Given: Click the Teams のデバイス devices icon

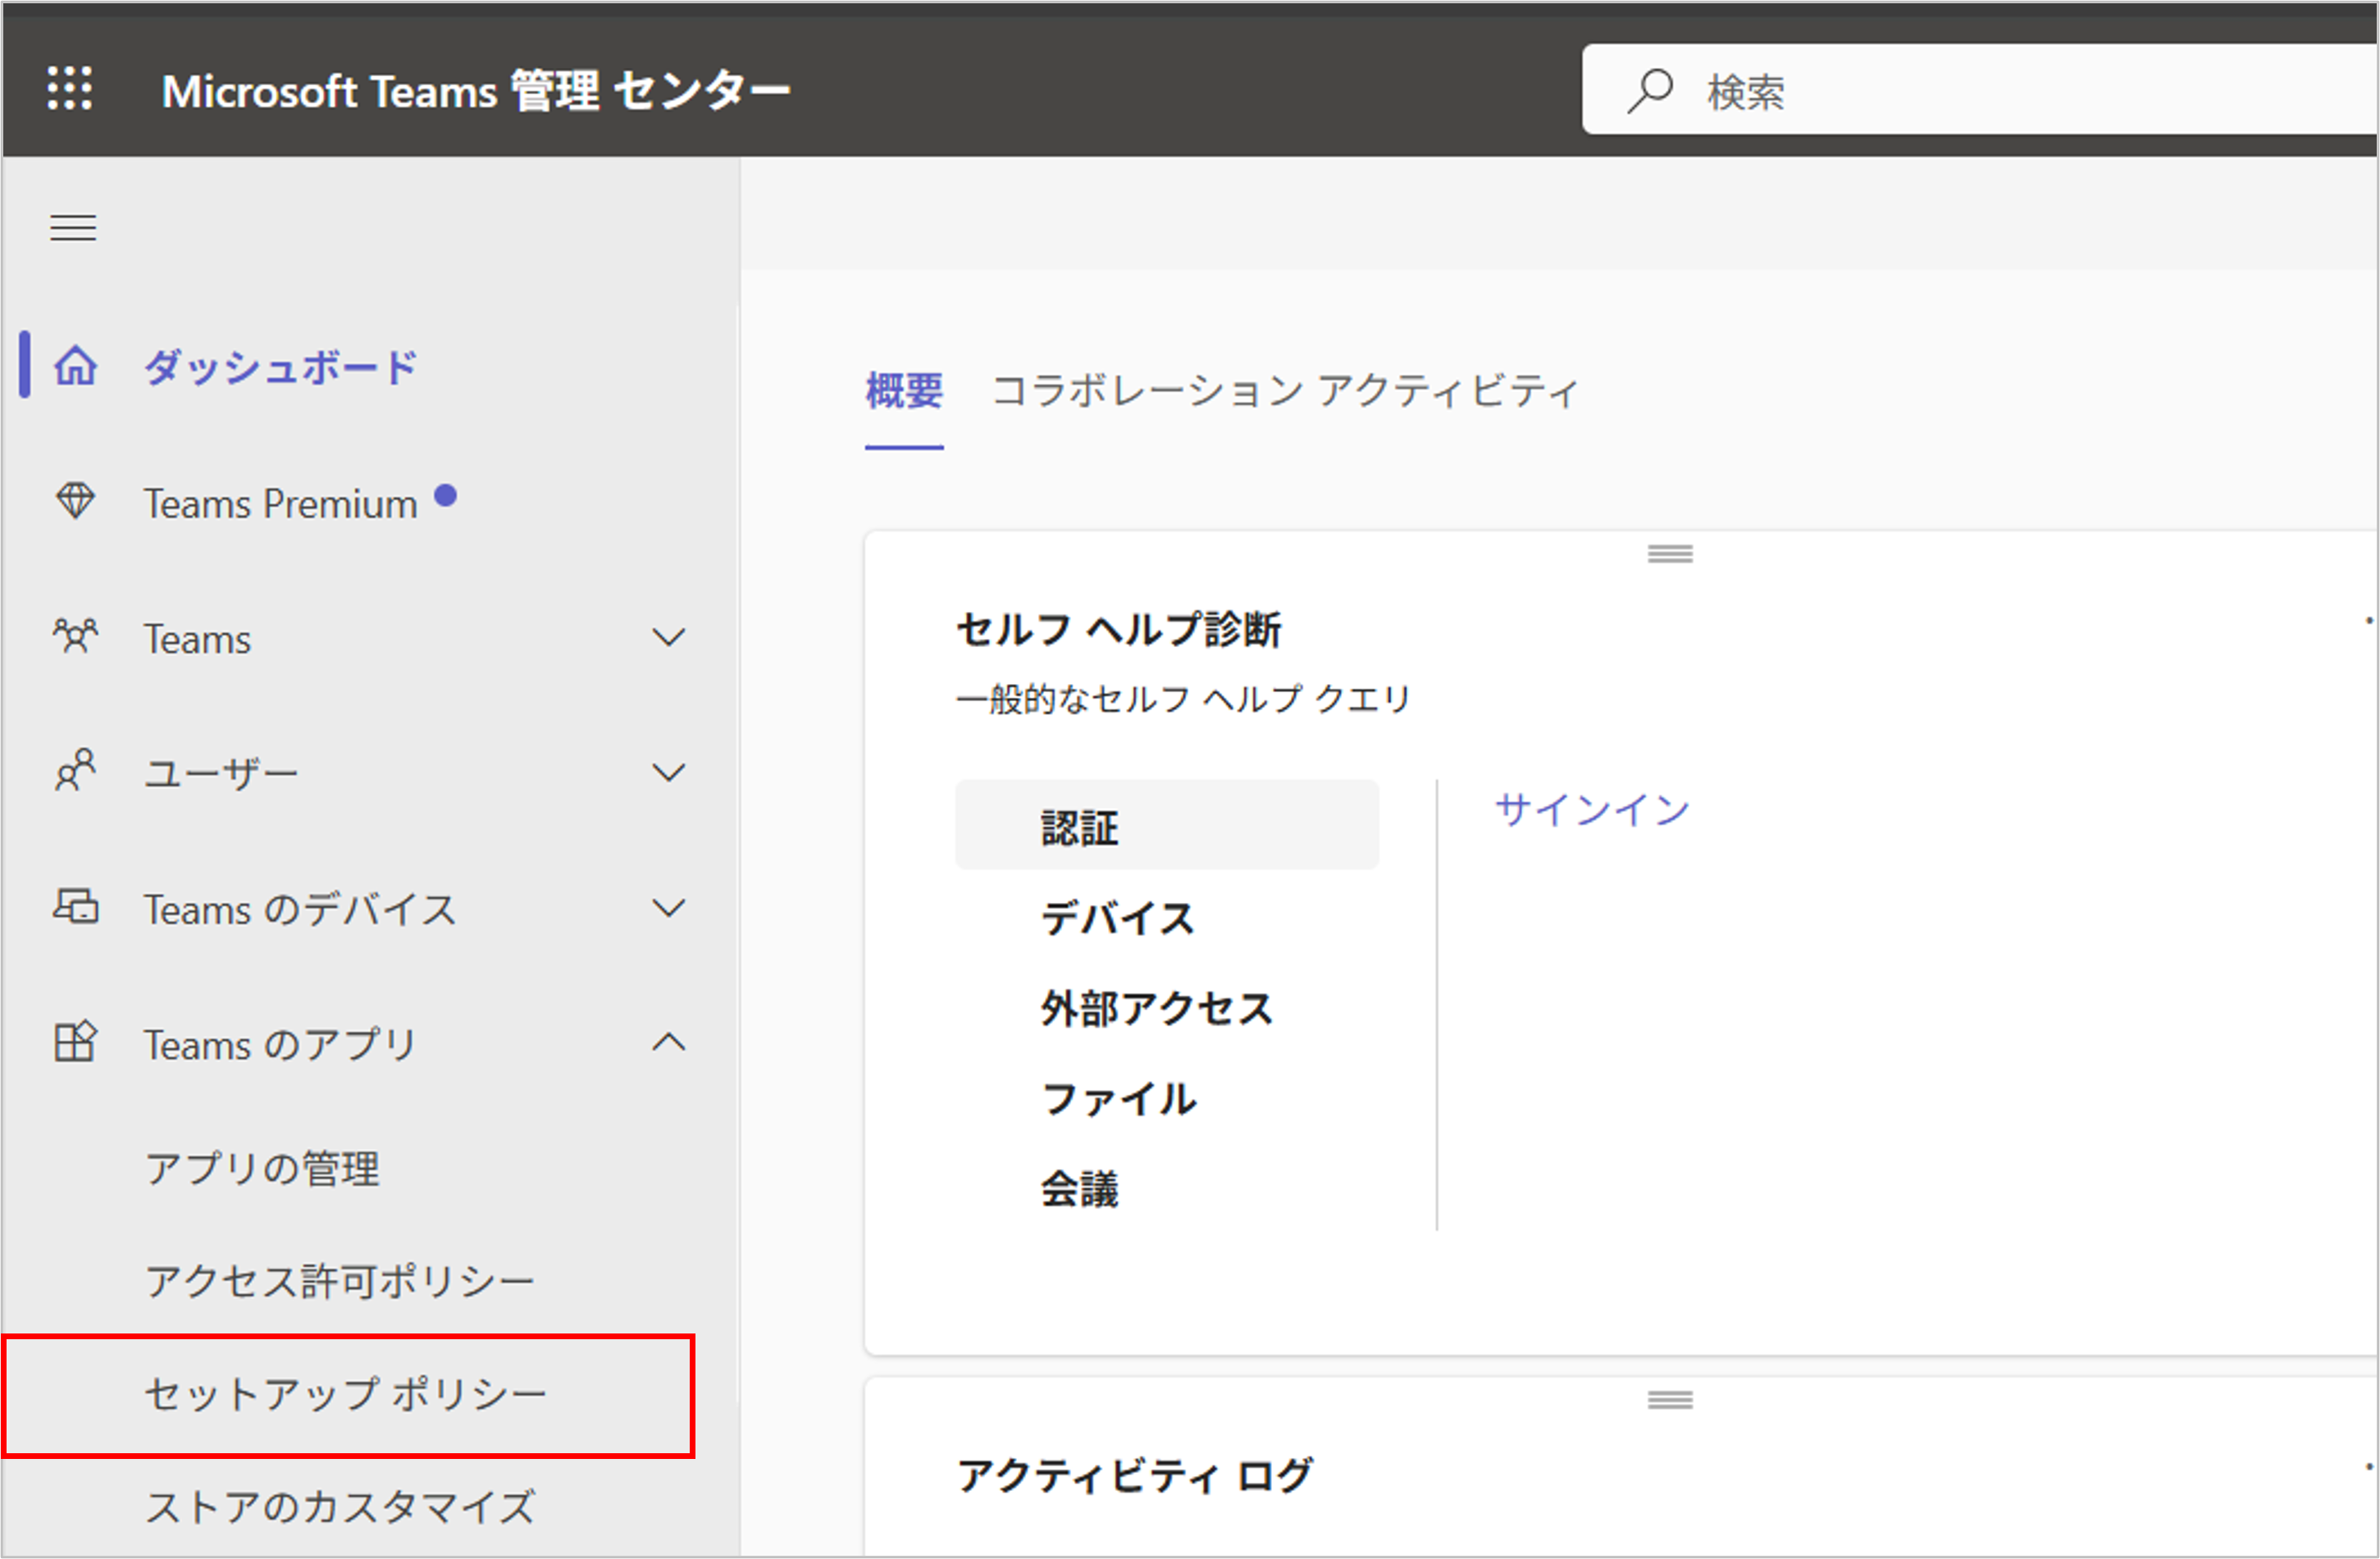Looking at the screenshot, I should [x=76, y=907].
